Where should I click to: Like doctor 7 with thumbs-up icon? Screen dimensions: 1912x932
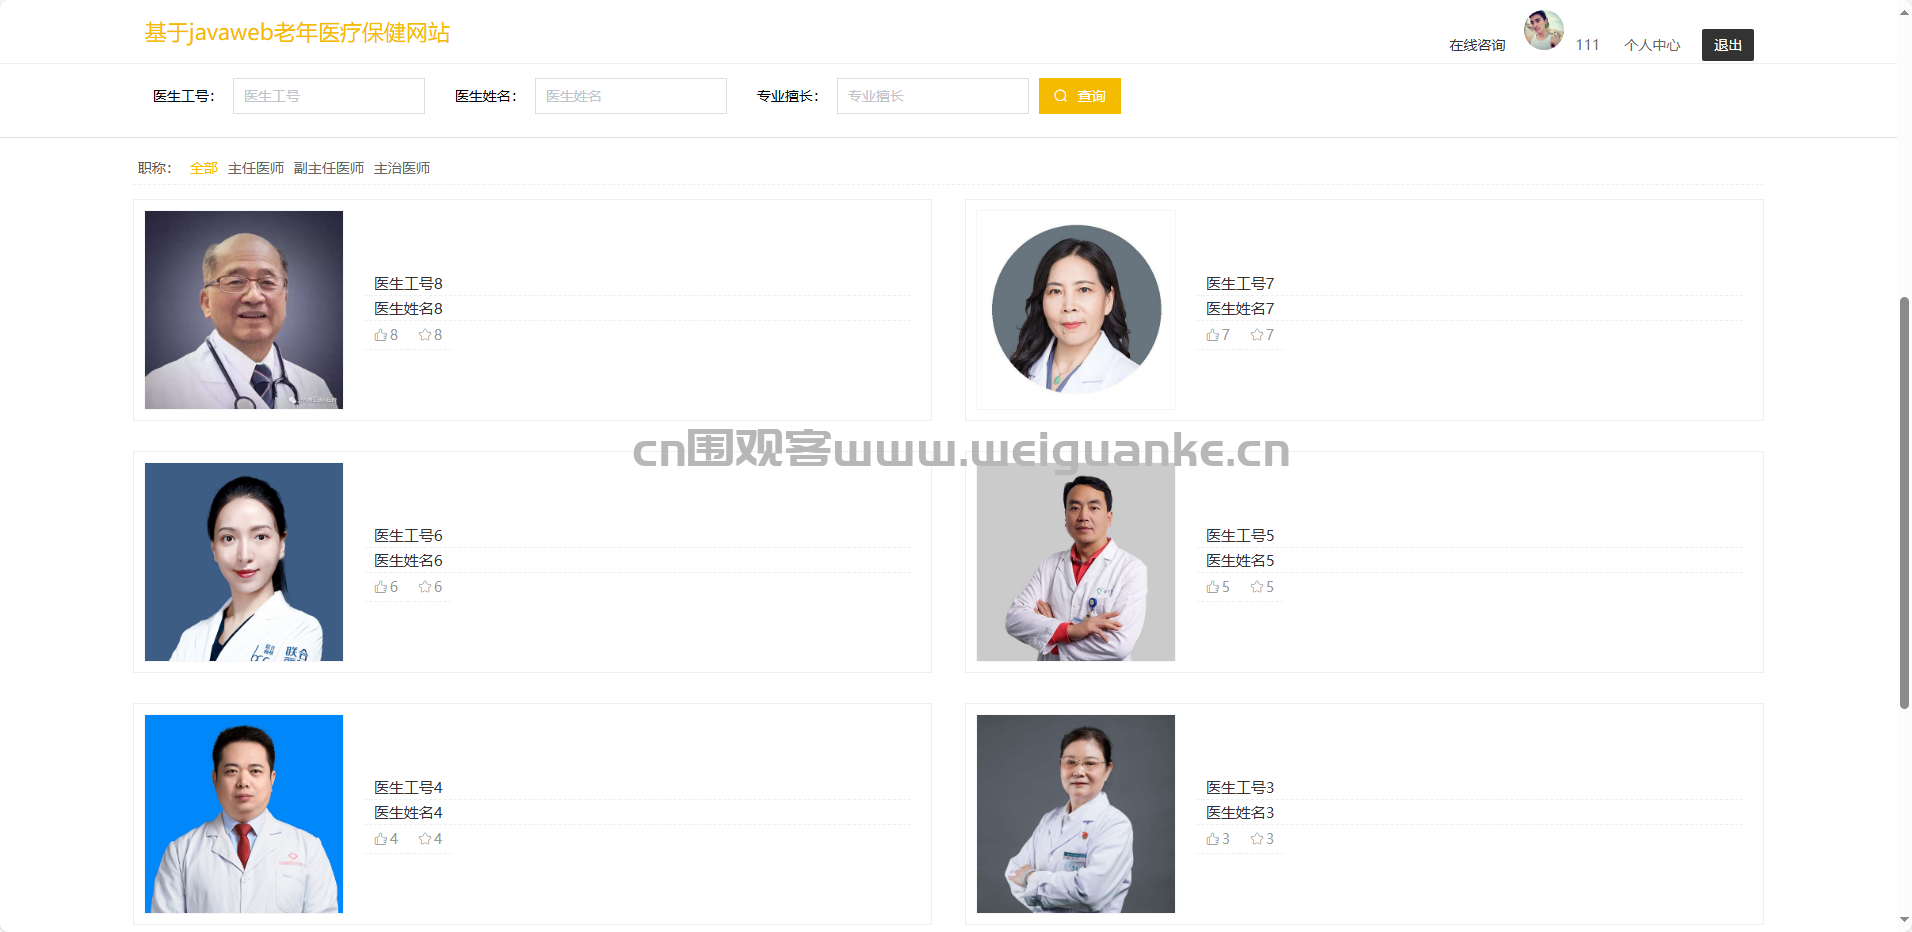point(1212,335)
